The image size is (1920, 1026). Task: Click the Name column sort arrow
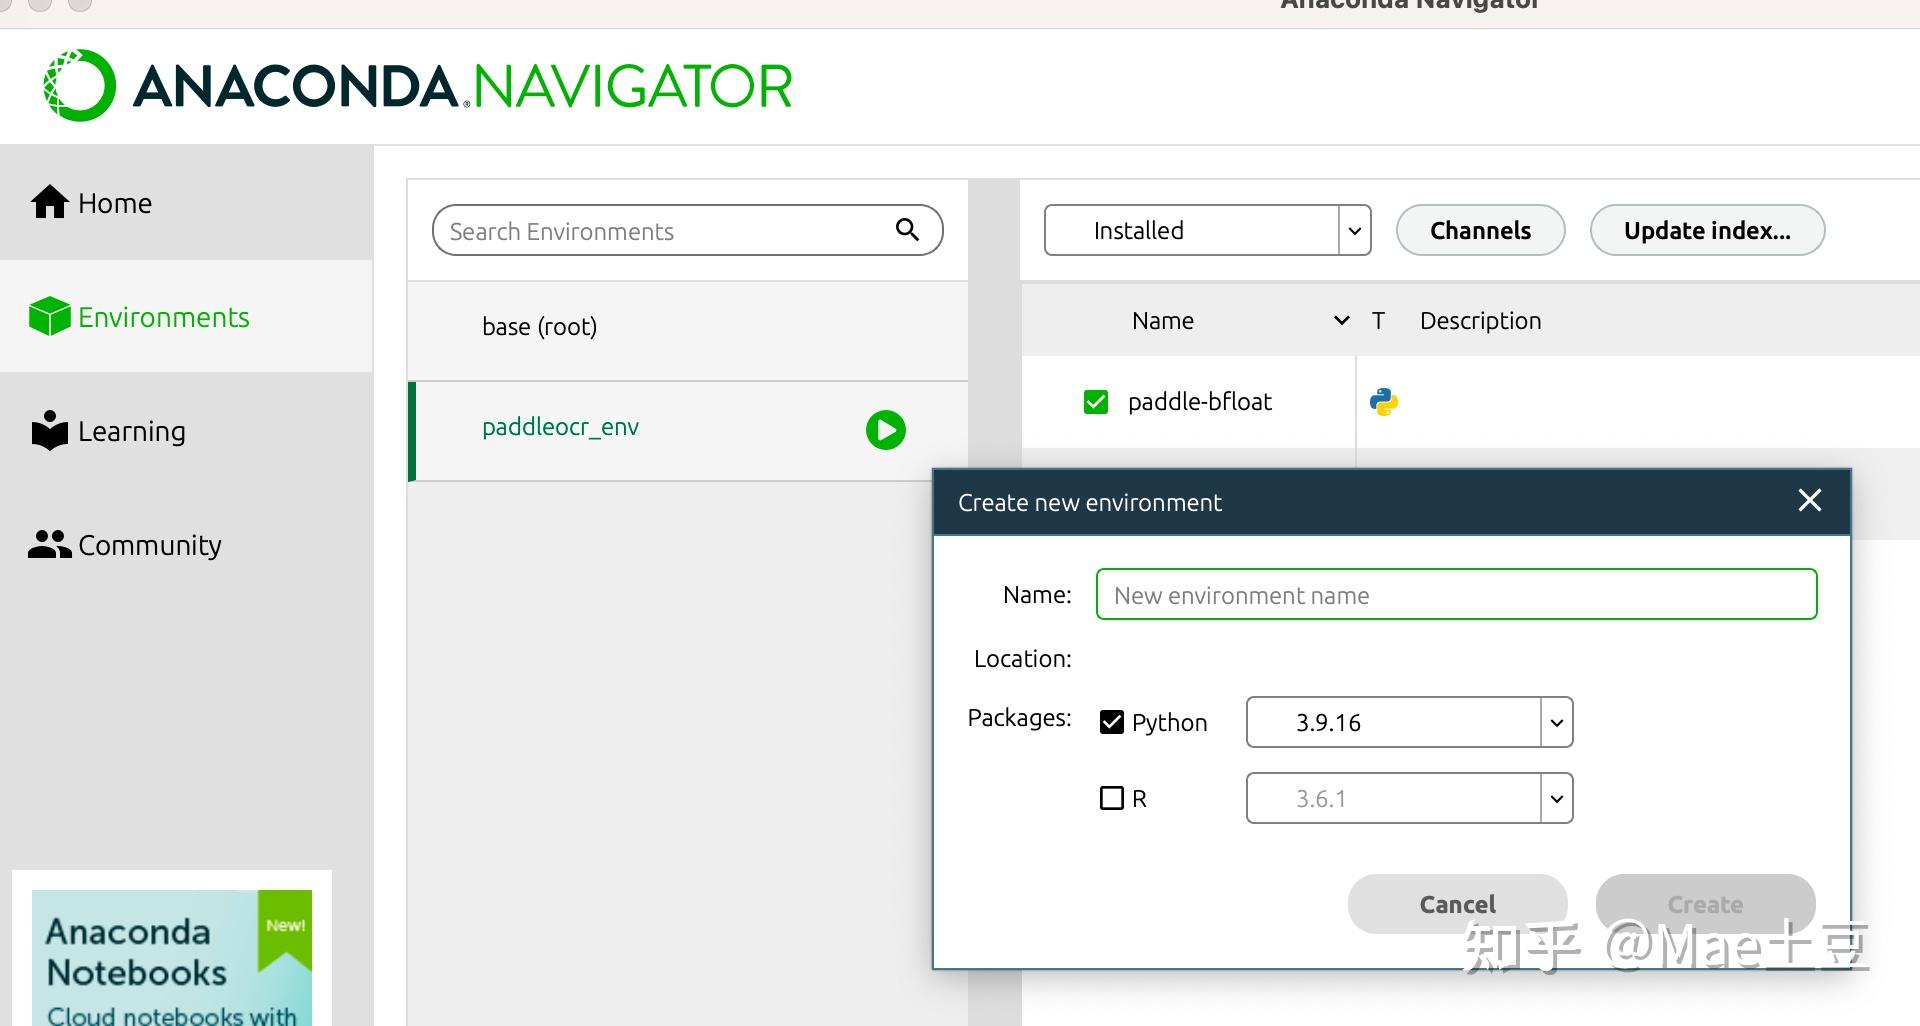tap(1342, 321)
